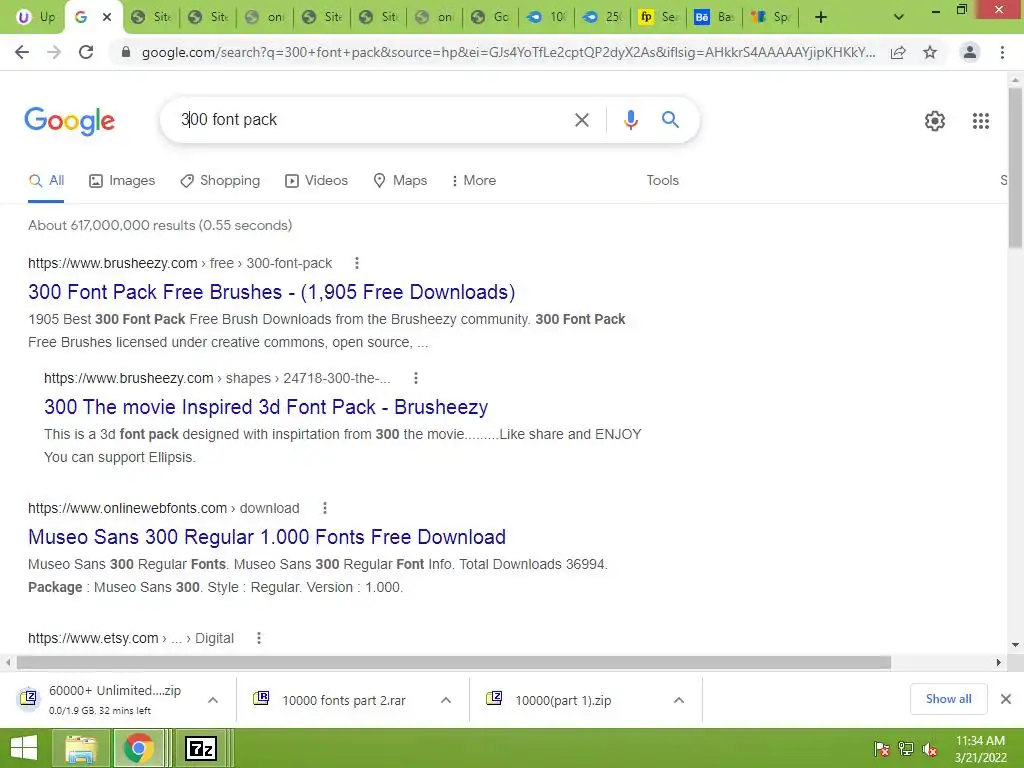Open Action Center flag tray icon

881,749
